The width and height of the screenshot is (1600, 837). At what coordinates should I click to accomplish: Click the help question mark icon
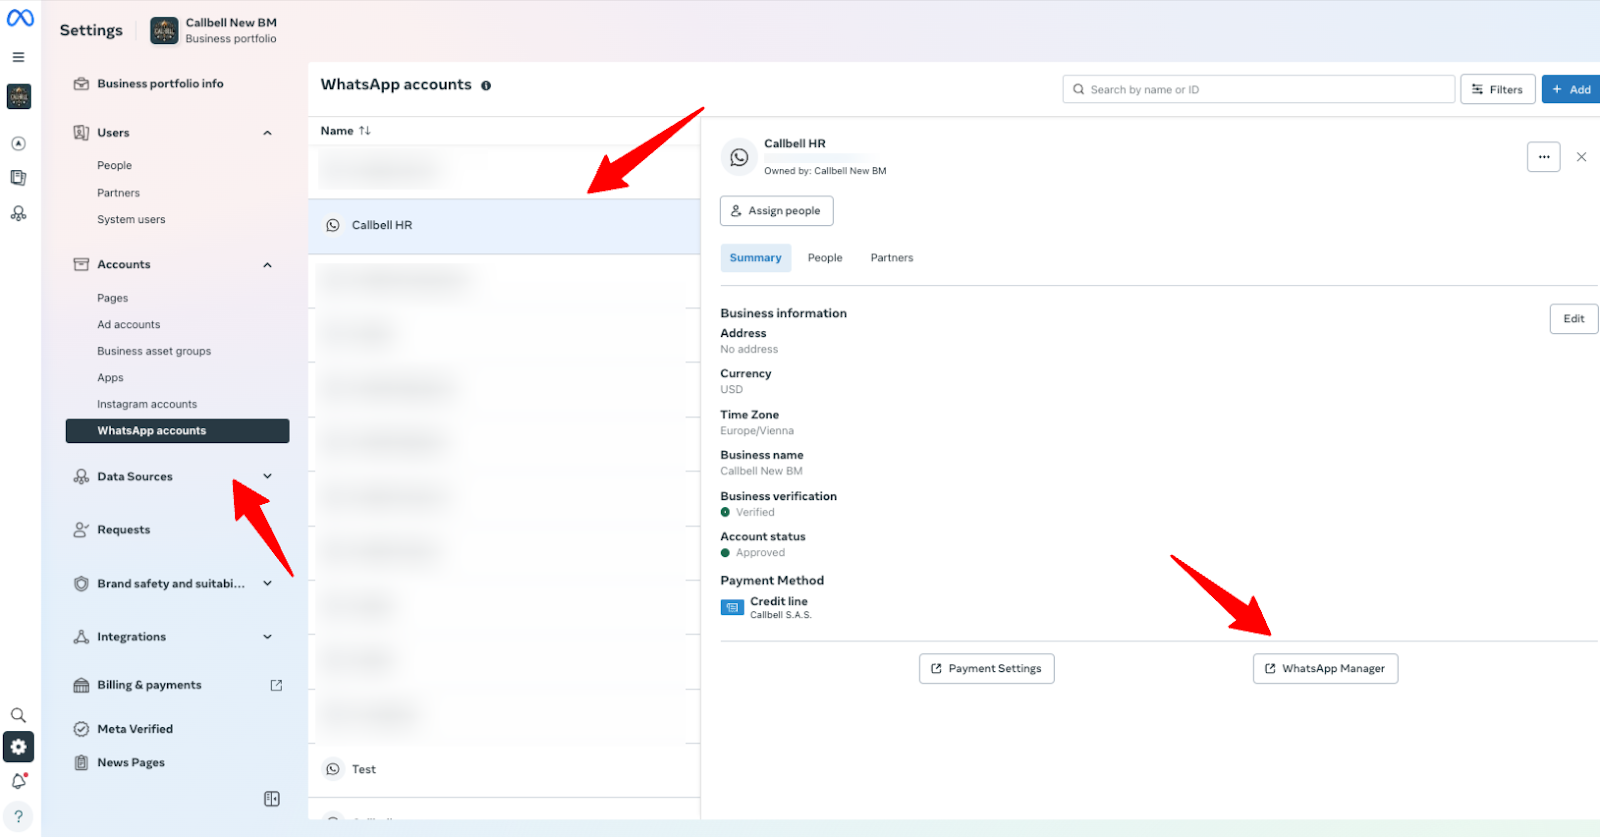coord(18,816)
